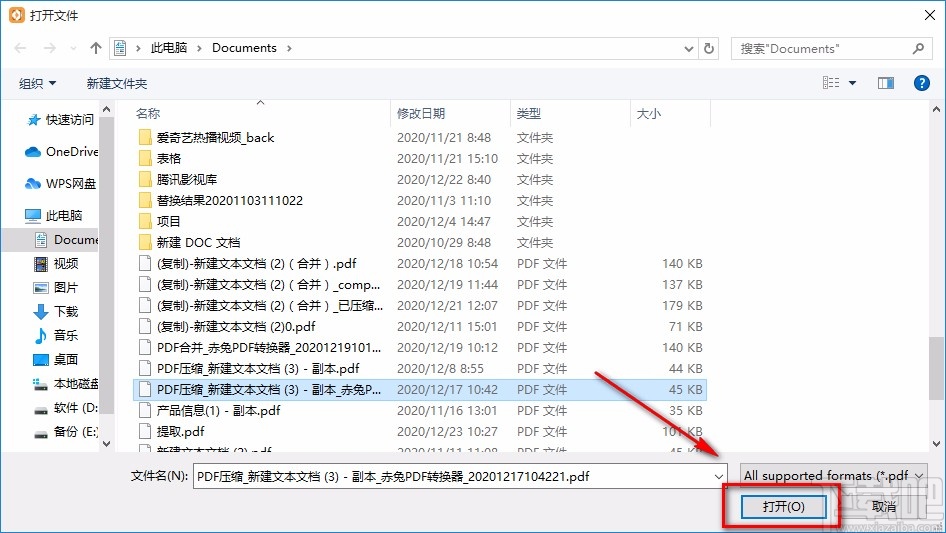Select OneDrive in navigation pane
946x533 pixels.
(61, 152)
